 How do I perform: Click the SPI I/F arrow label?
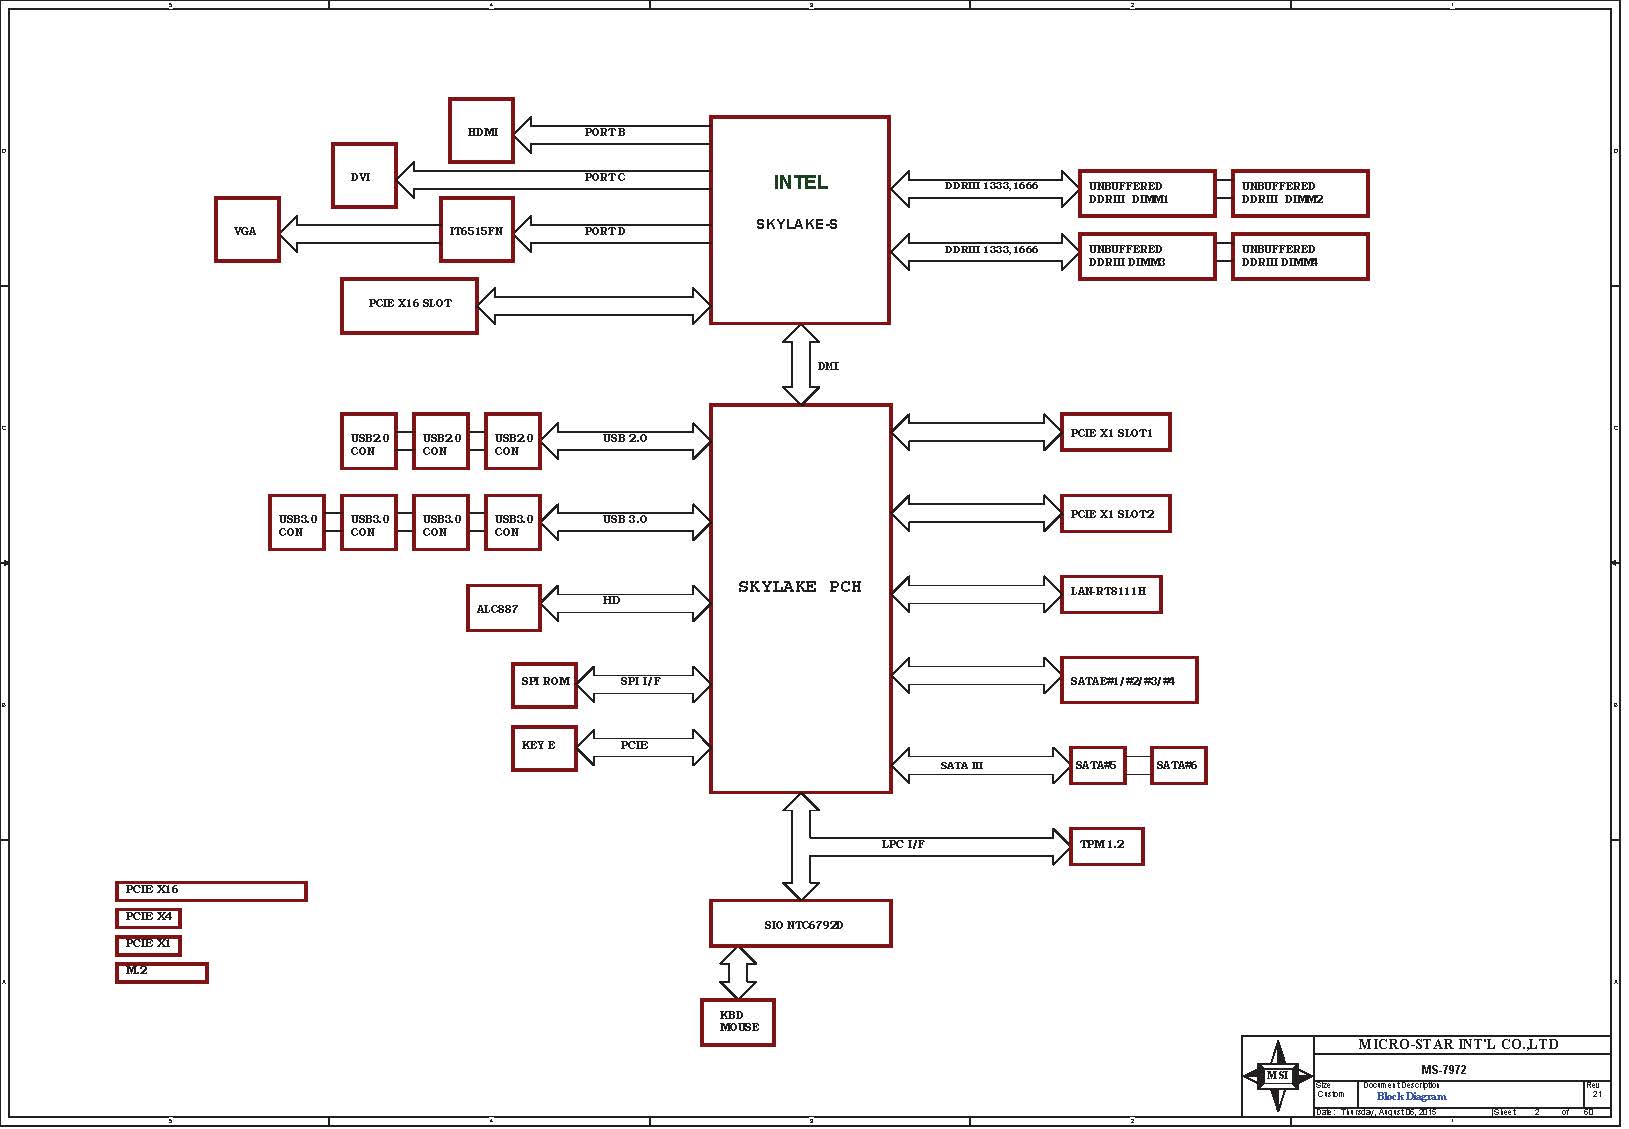point(641,681)
